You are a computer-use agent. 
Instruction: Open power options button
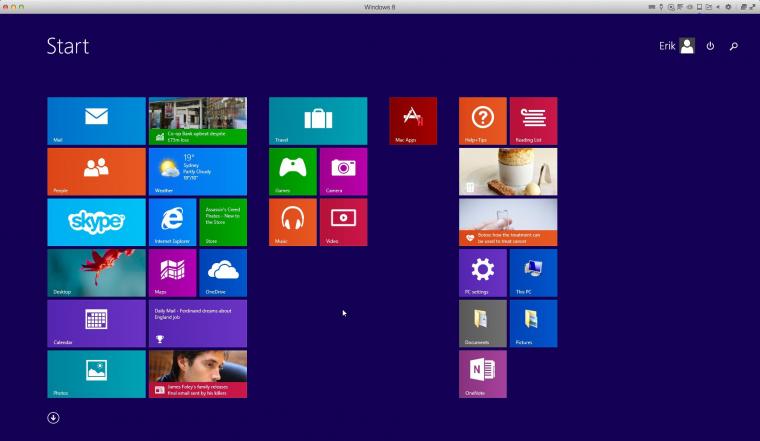click(x=710, y=46)
